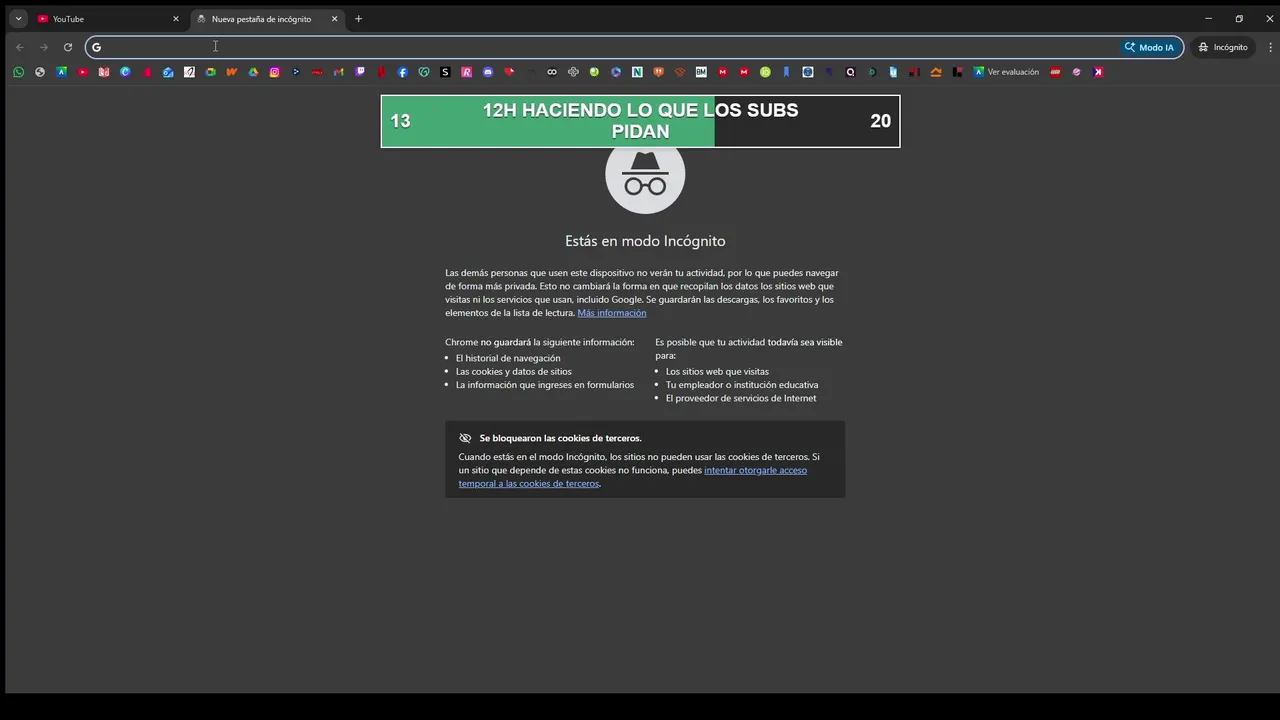Reload the current page
This screenshot has height=720, width=1280.
(68, 47)
